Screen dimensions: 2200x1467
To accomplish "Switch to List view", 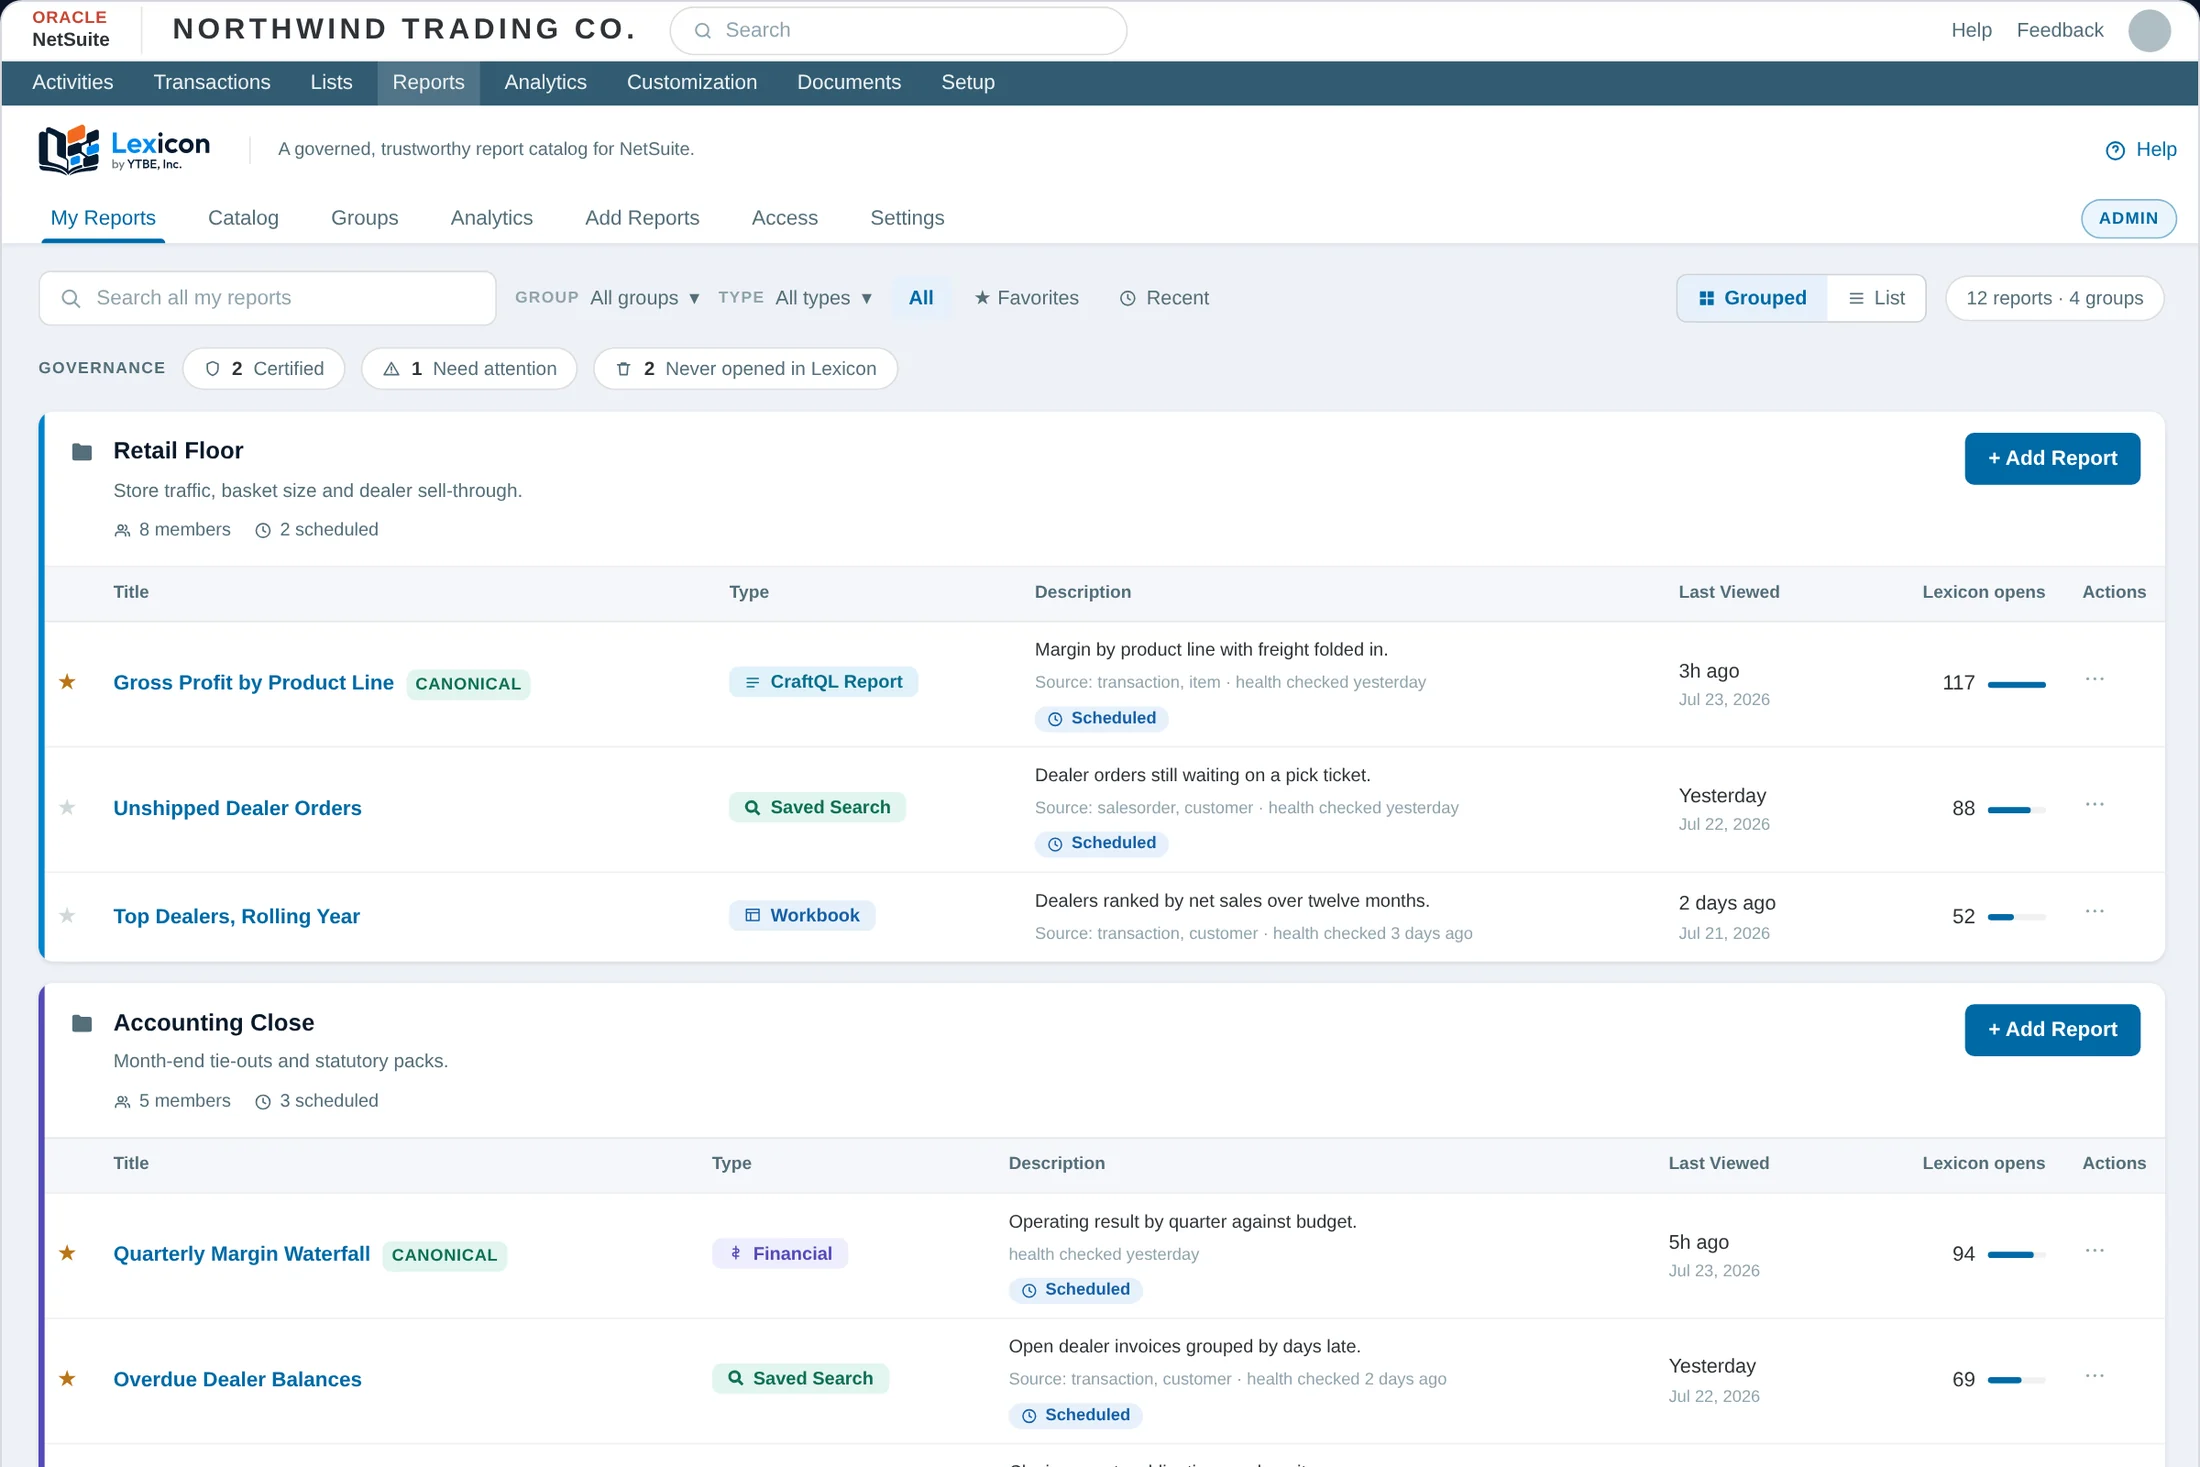I will coord(1876,298).
